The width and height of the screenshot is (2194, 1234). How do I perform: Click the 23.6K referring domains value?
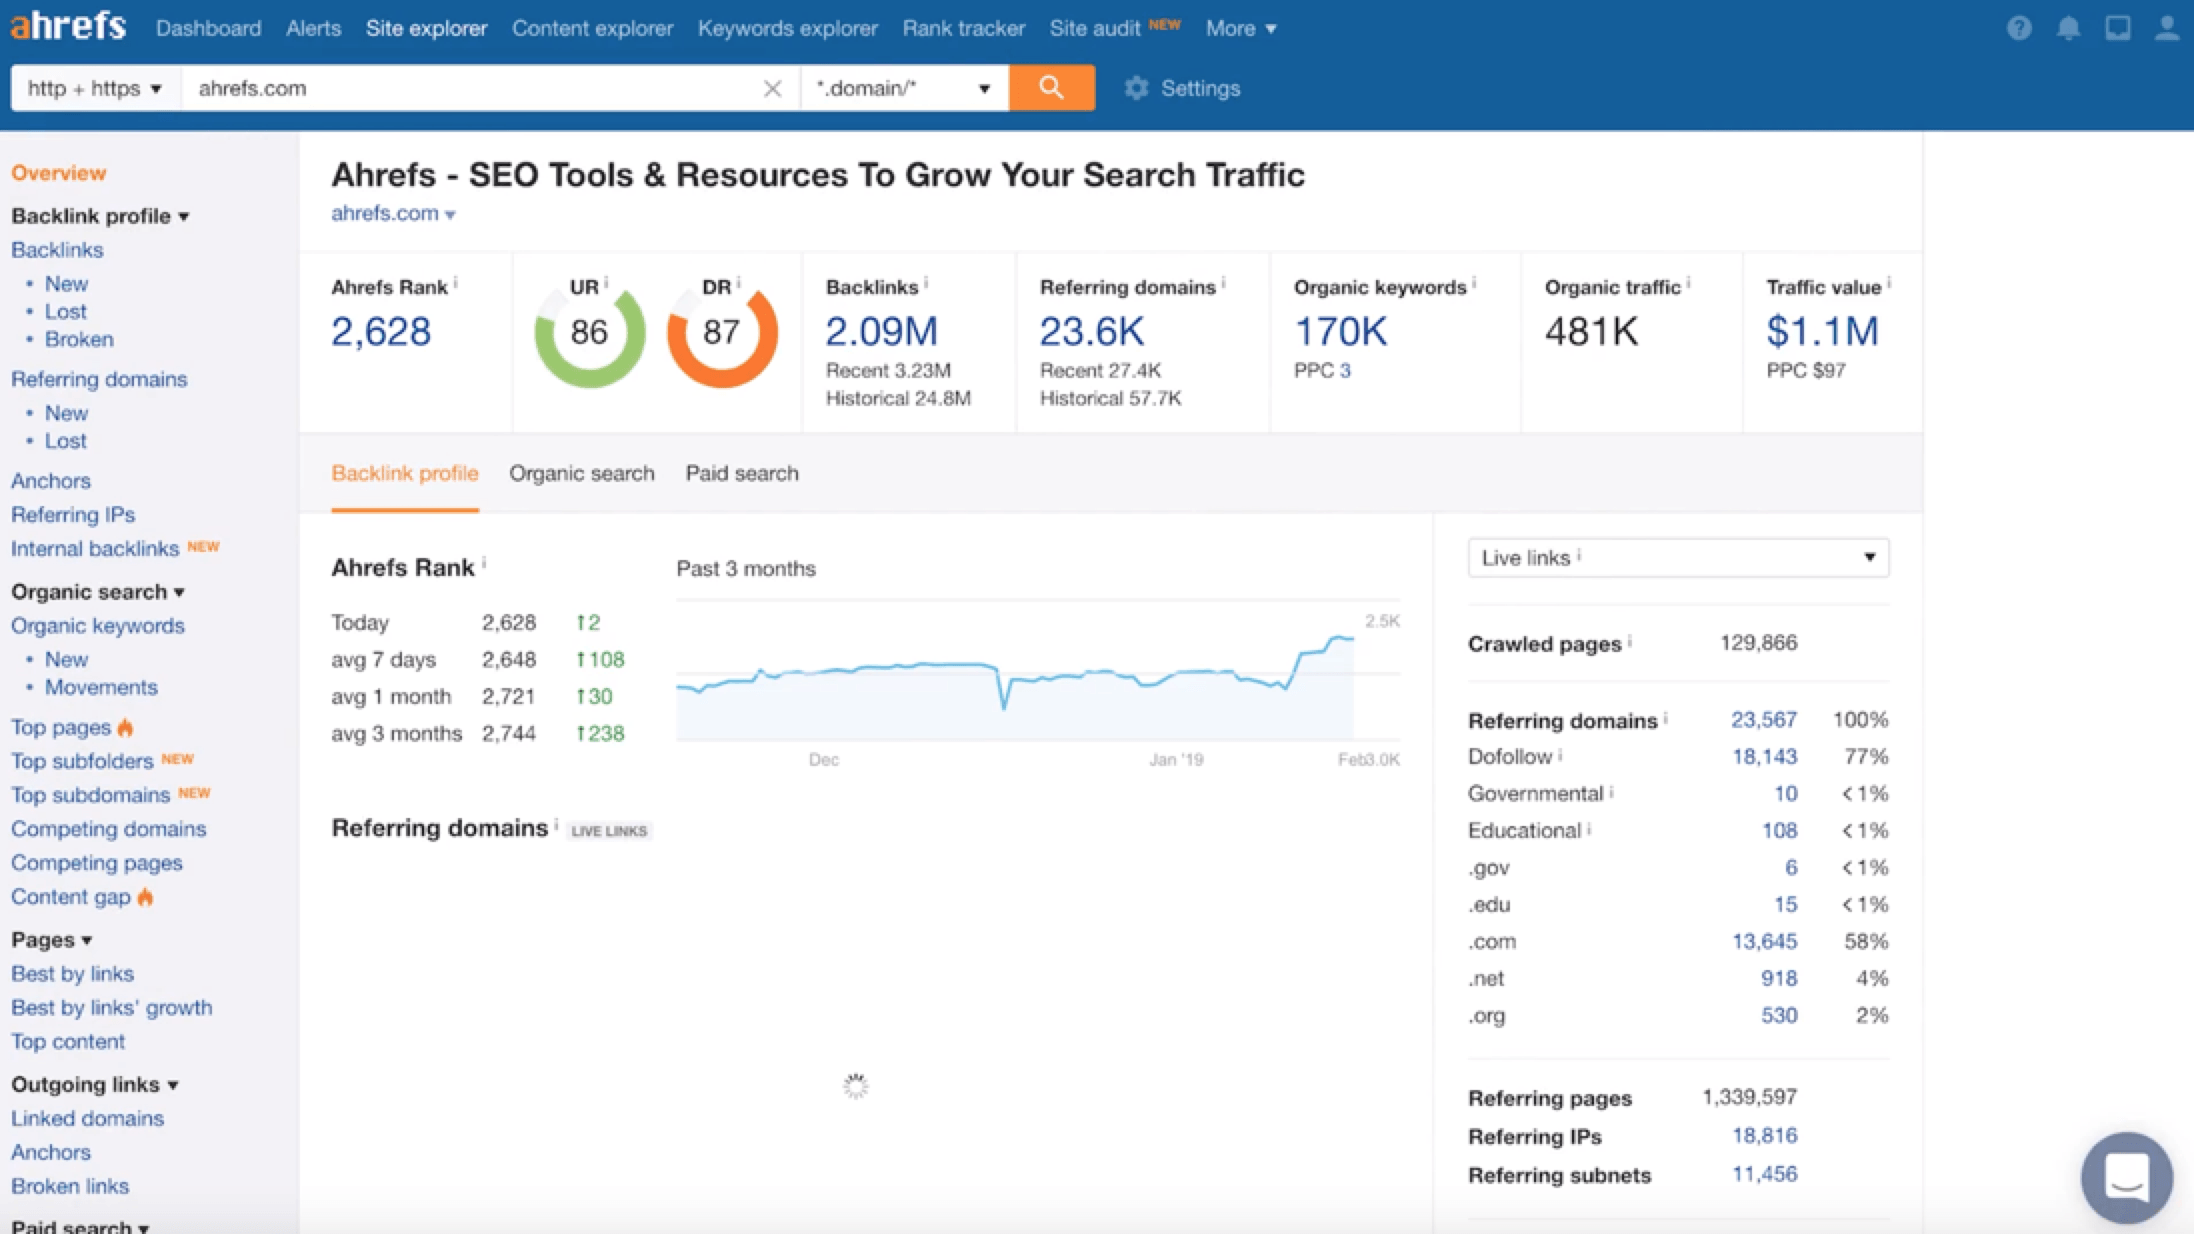click(x=1091, y=331)
